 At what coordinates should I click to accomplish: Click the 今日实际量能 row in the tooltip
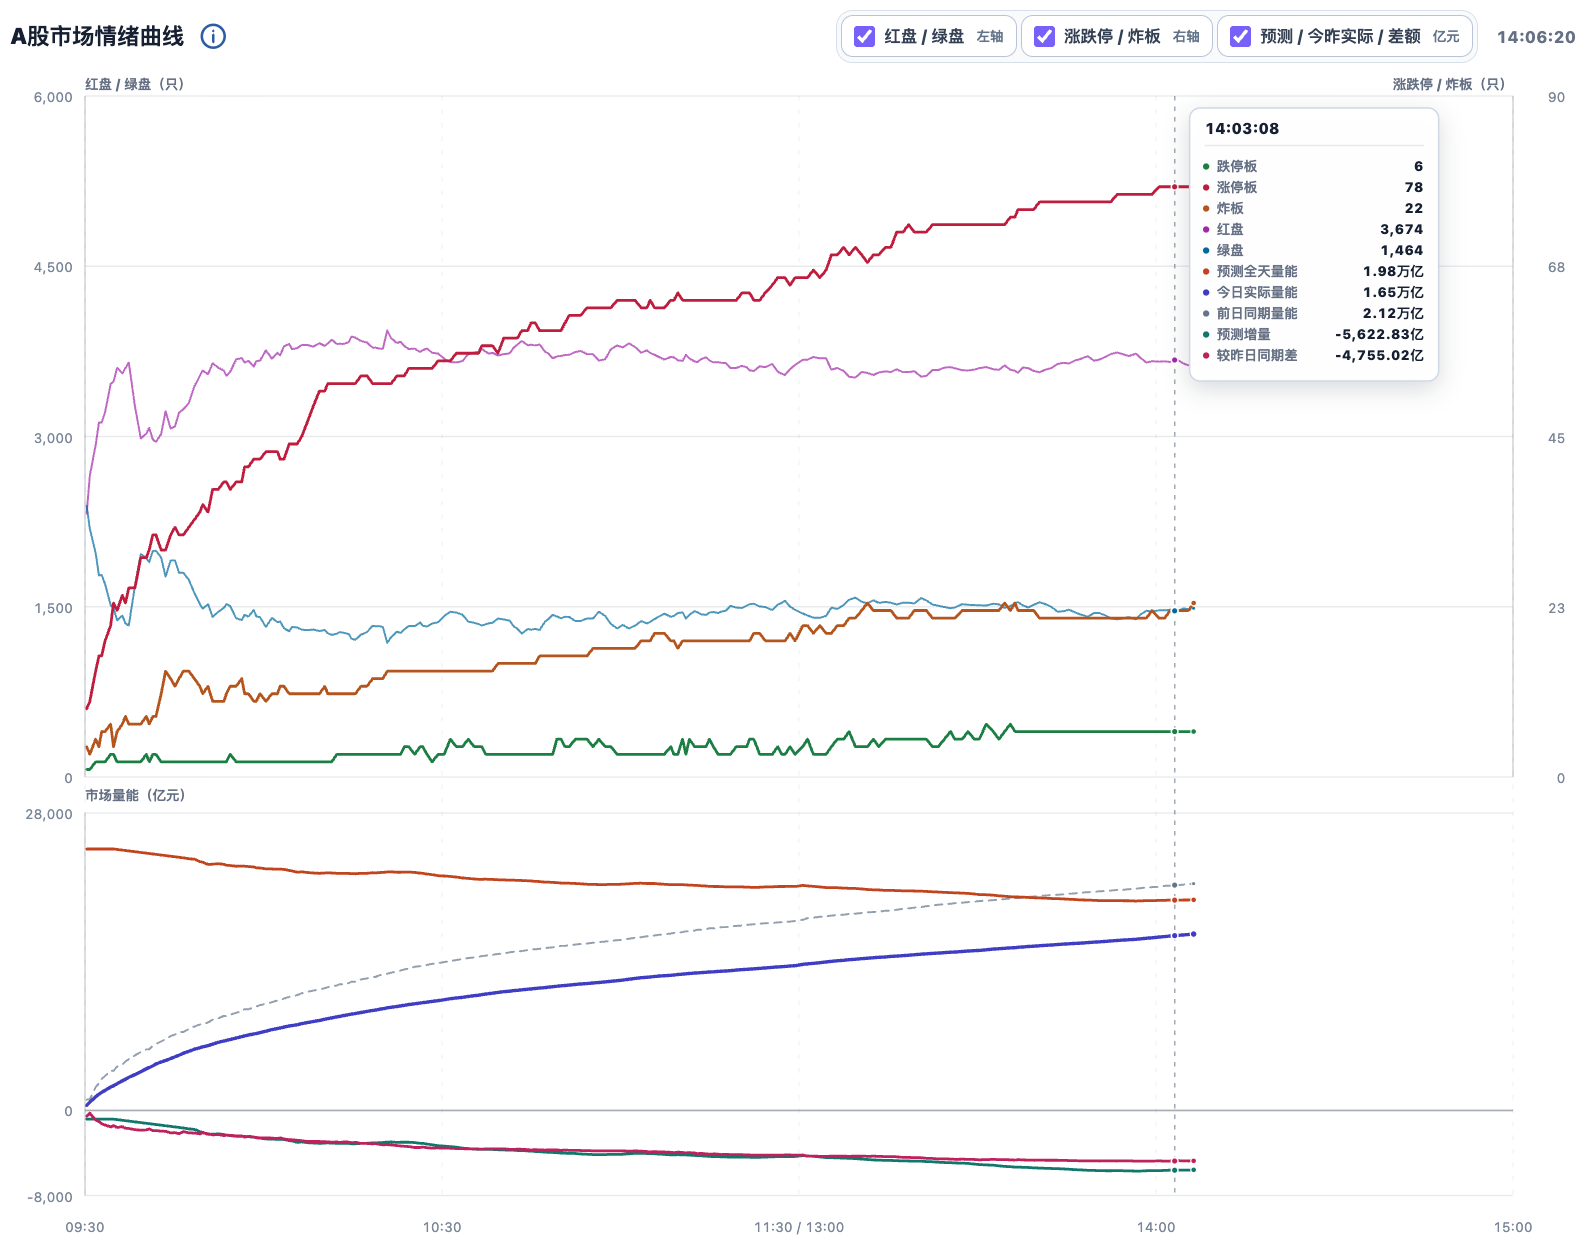[1313, 292]
